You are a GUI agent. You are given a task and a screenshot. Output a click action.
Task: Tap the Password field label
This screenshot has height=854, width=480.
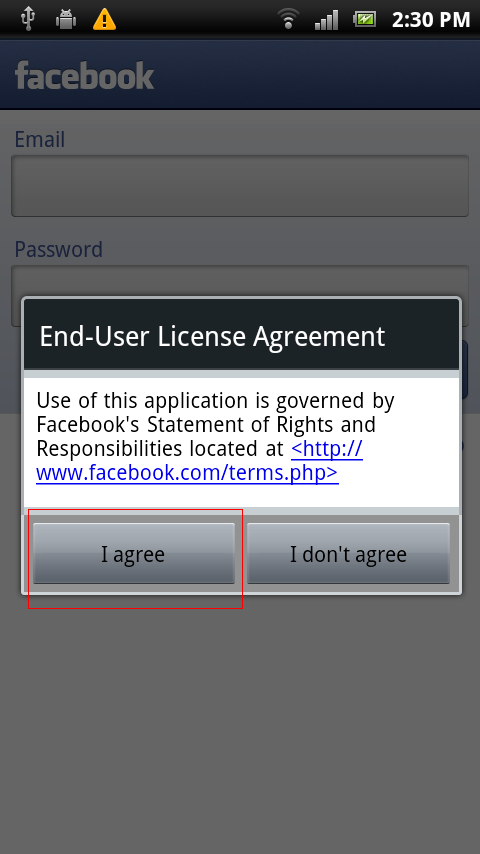pos(58,249)
